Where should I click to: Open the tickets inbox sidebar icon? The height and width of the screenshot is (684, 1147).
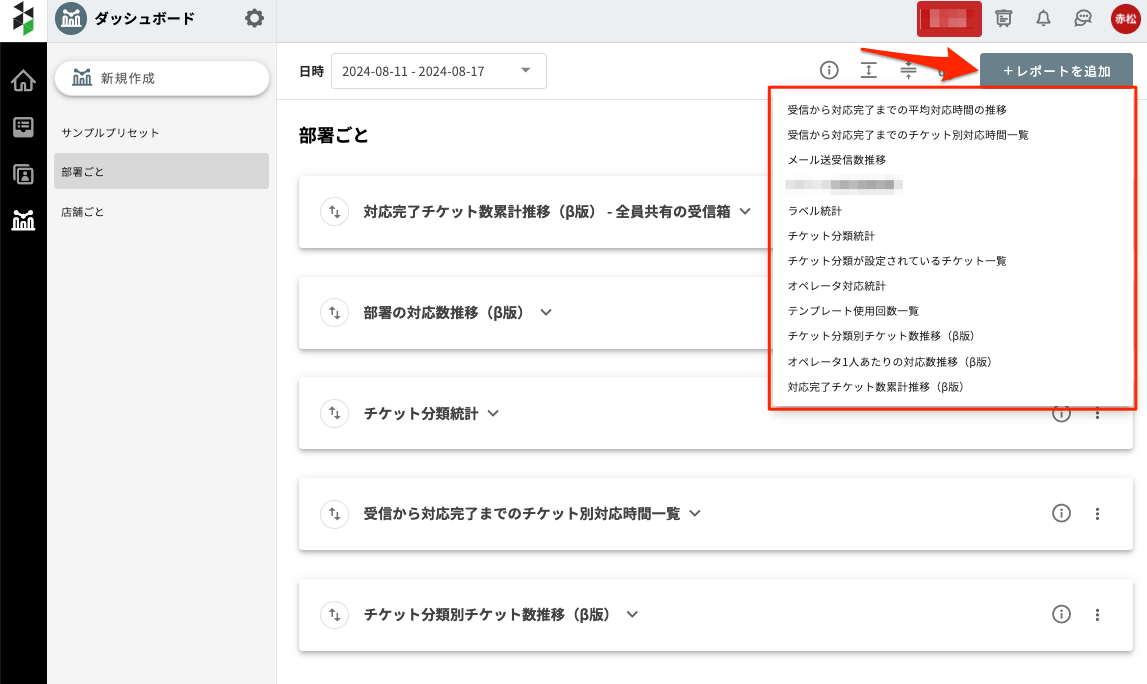tap(23, 127)
